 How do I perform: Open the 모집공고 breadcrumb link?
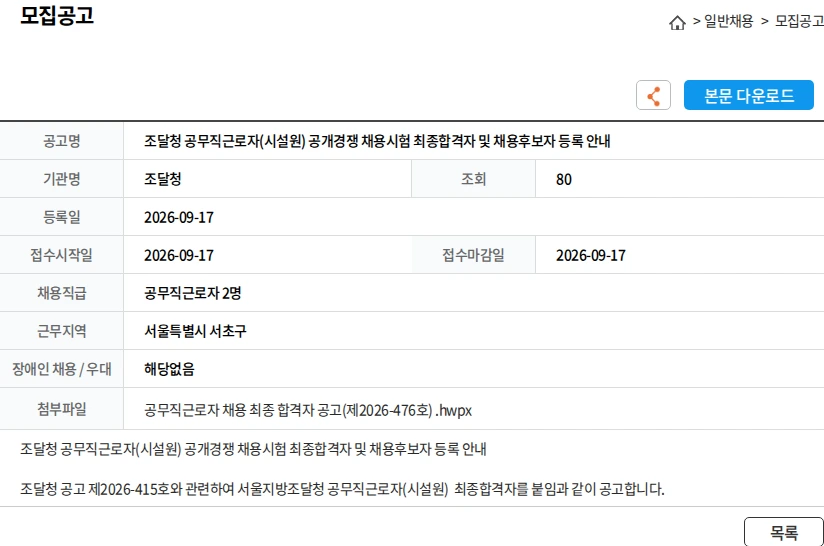(x=799, y=21)
